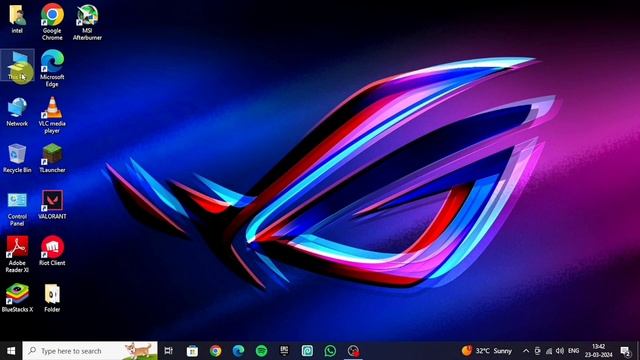Open the intel folder on desktop
Image resolution: width=640 pixels, height=360 pixels.
(17, 19)
